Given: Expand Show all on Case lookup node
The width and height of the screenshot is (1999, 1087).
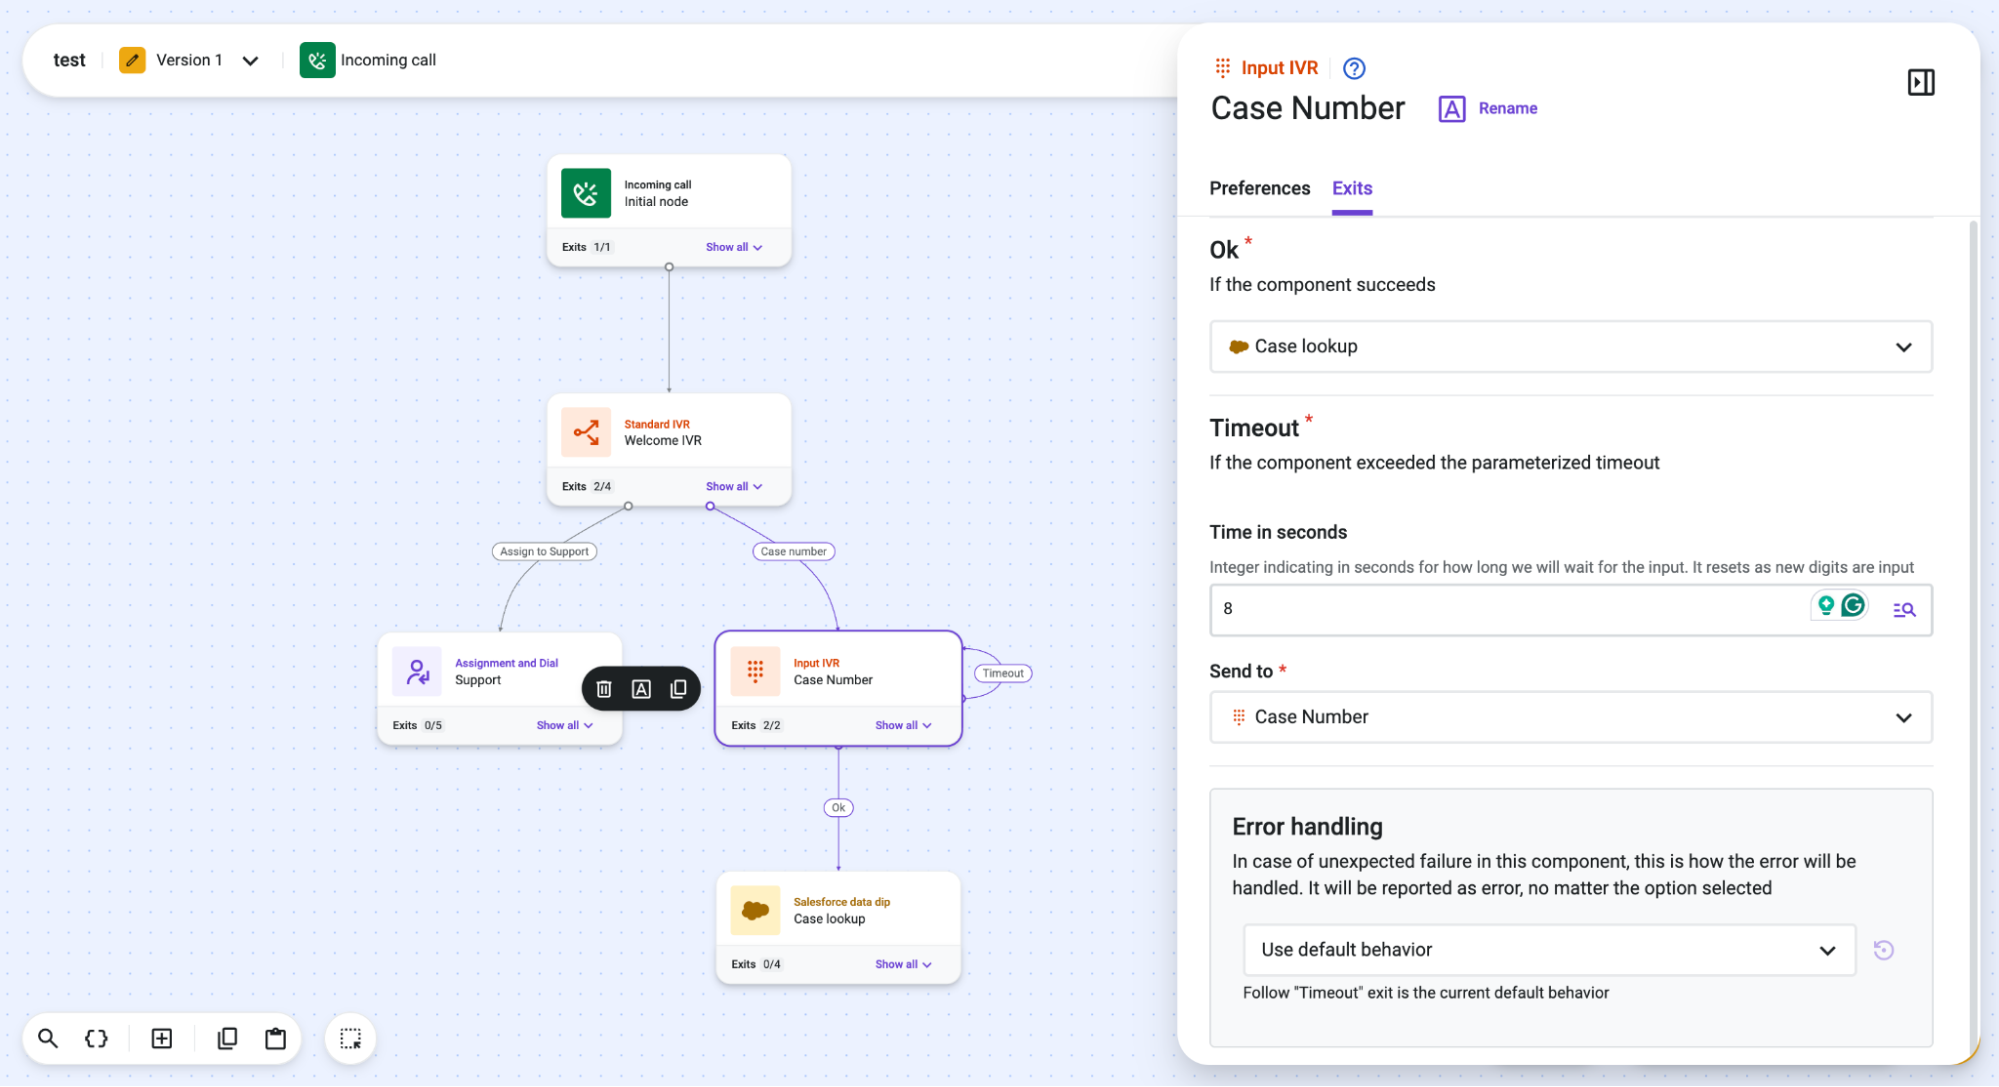Looking at the screenshot, I should (x=903, y=964).
